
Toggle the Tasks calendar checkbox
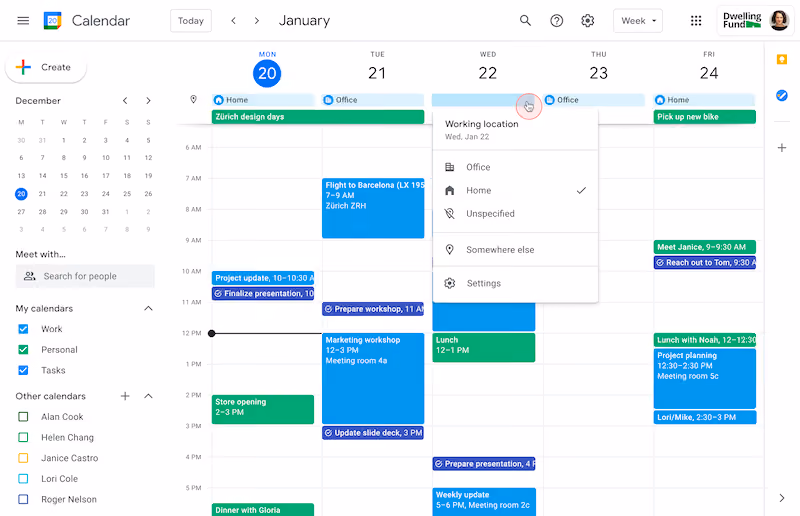tap(23, 370)
